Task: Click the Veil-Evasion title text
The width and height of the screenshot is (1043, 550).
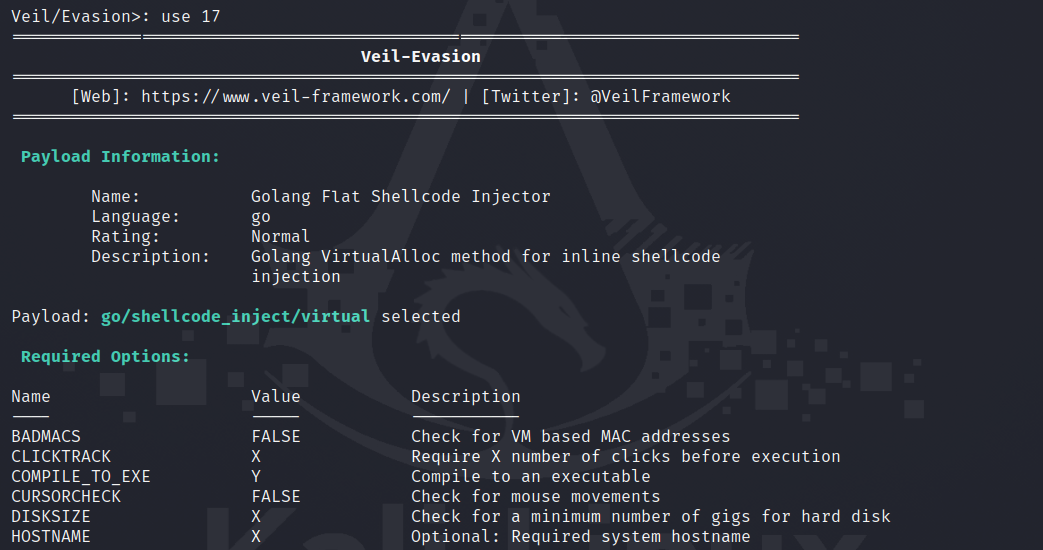Action: coord(420,57)
